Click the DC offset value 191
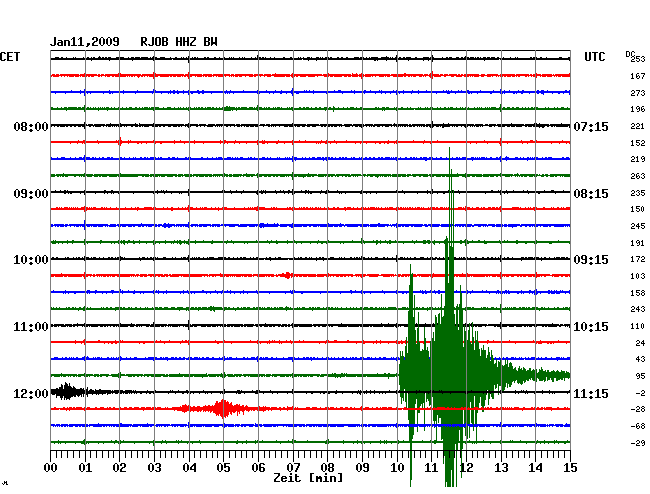The image size is (650, 494). click(638, 243)
